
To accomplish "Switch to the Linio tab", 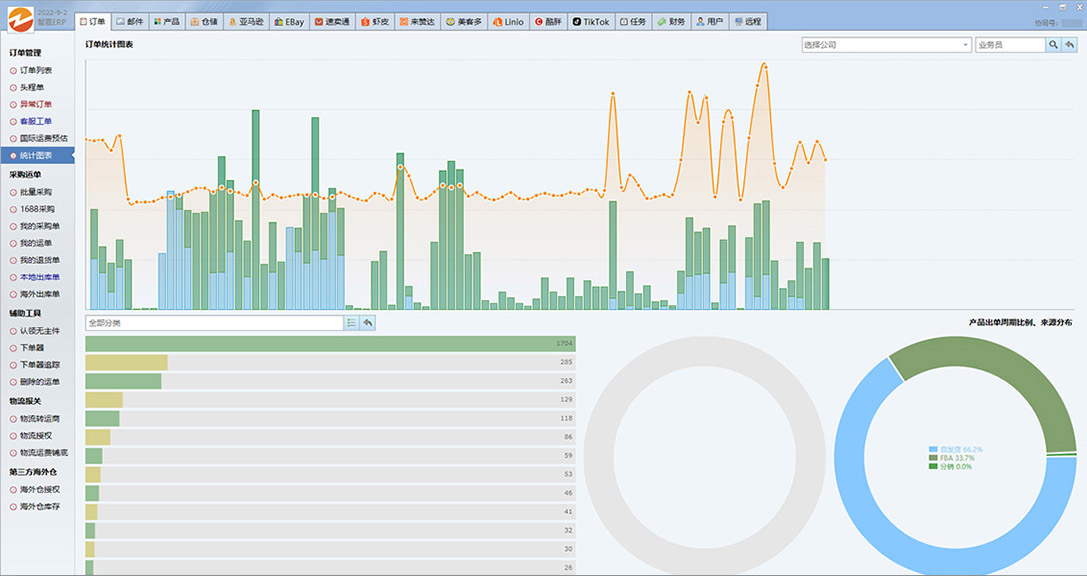I will (508, 22).
